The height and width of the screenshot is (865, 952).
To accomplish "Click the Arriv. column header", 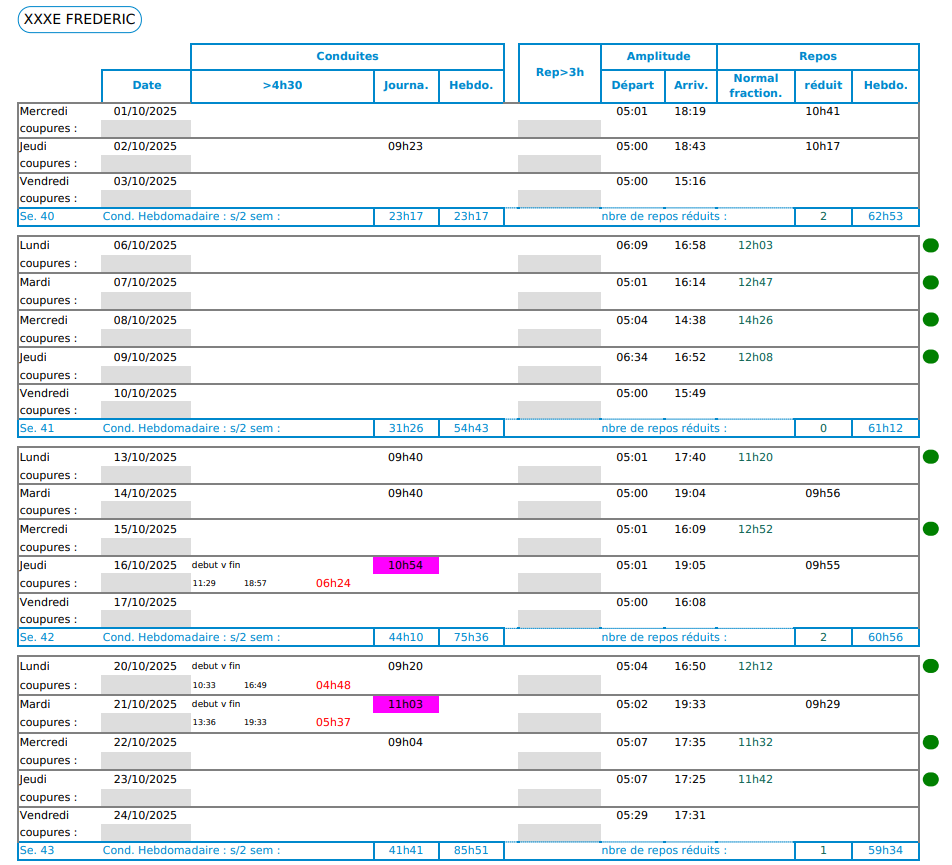I will (x=691, y=86).
